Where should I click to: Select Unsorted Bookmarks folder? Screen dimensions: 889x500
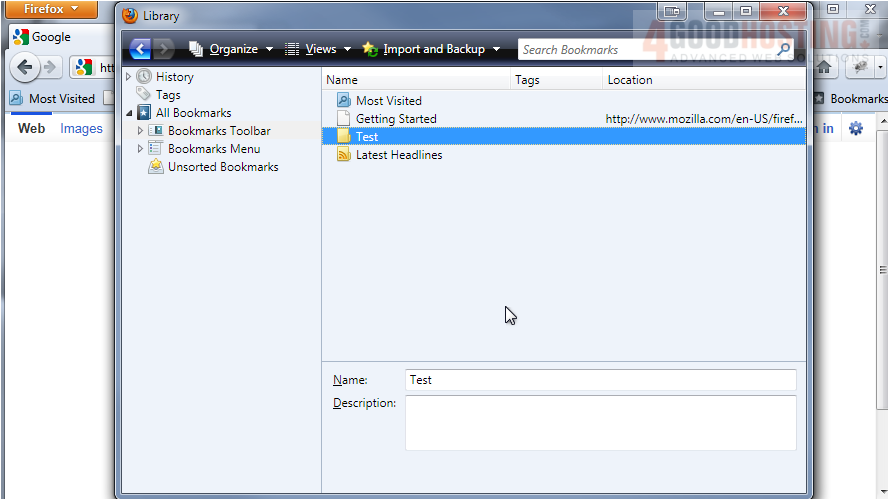click(x=222, y=167)
